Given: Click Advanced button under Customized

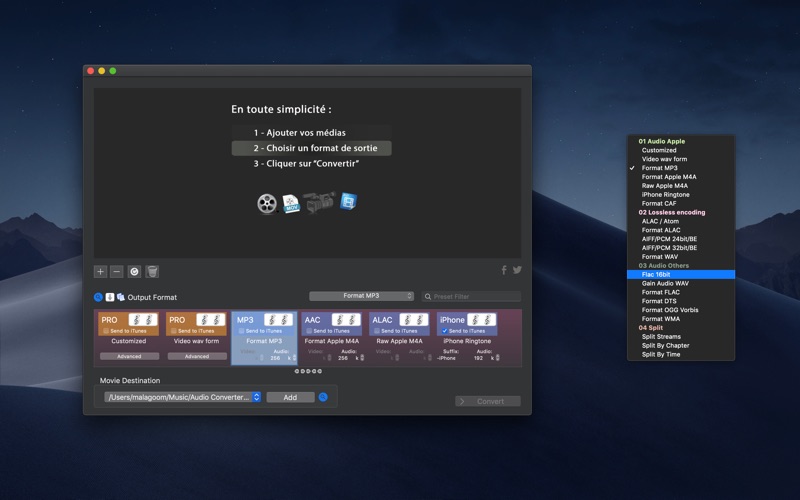Looking at the screenshot, I should (x=129, y=356).
